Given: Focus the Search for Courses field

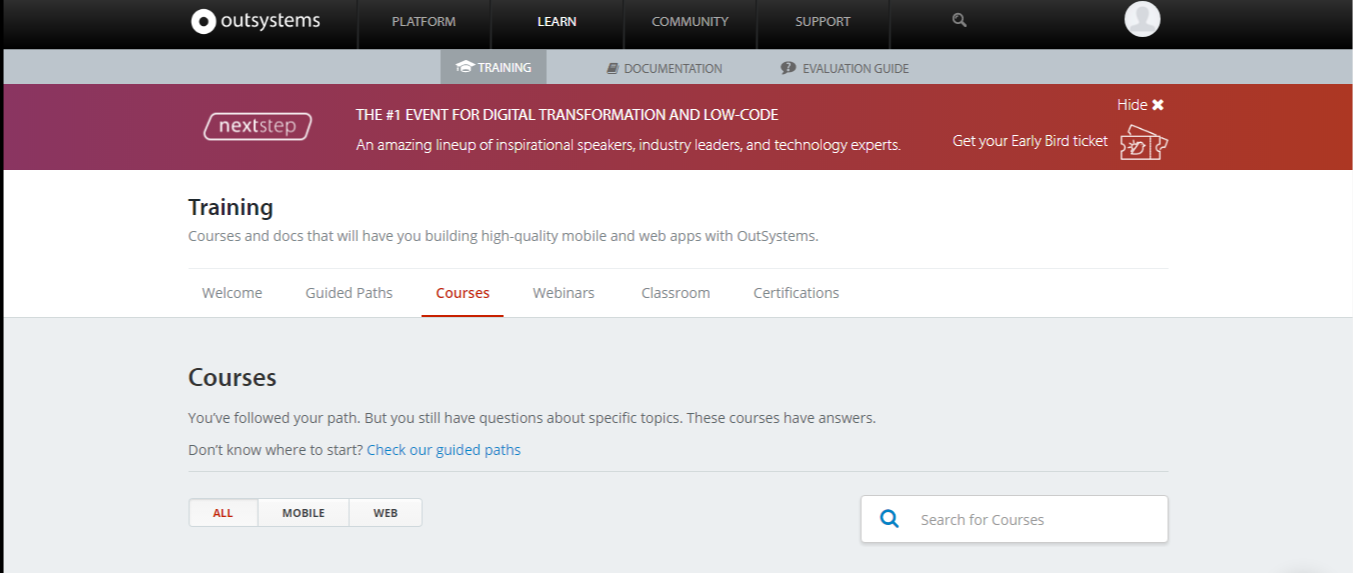Looking at the screenshot, I should [1014, 520].
